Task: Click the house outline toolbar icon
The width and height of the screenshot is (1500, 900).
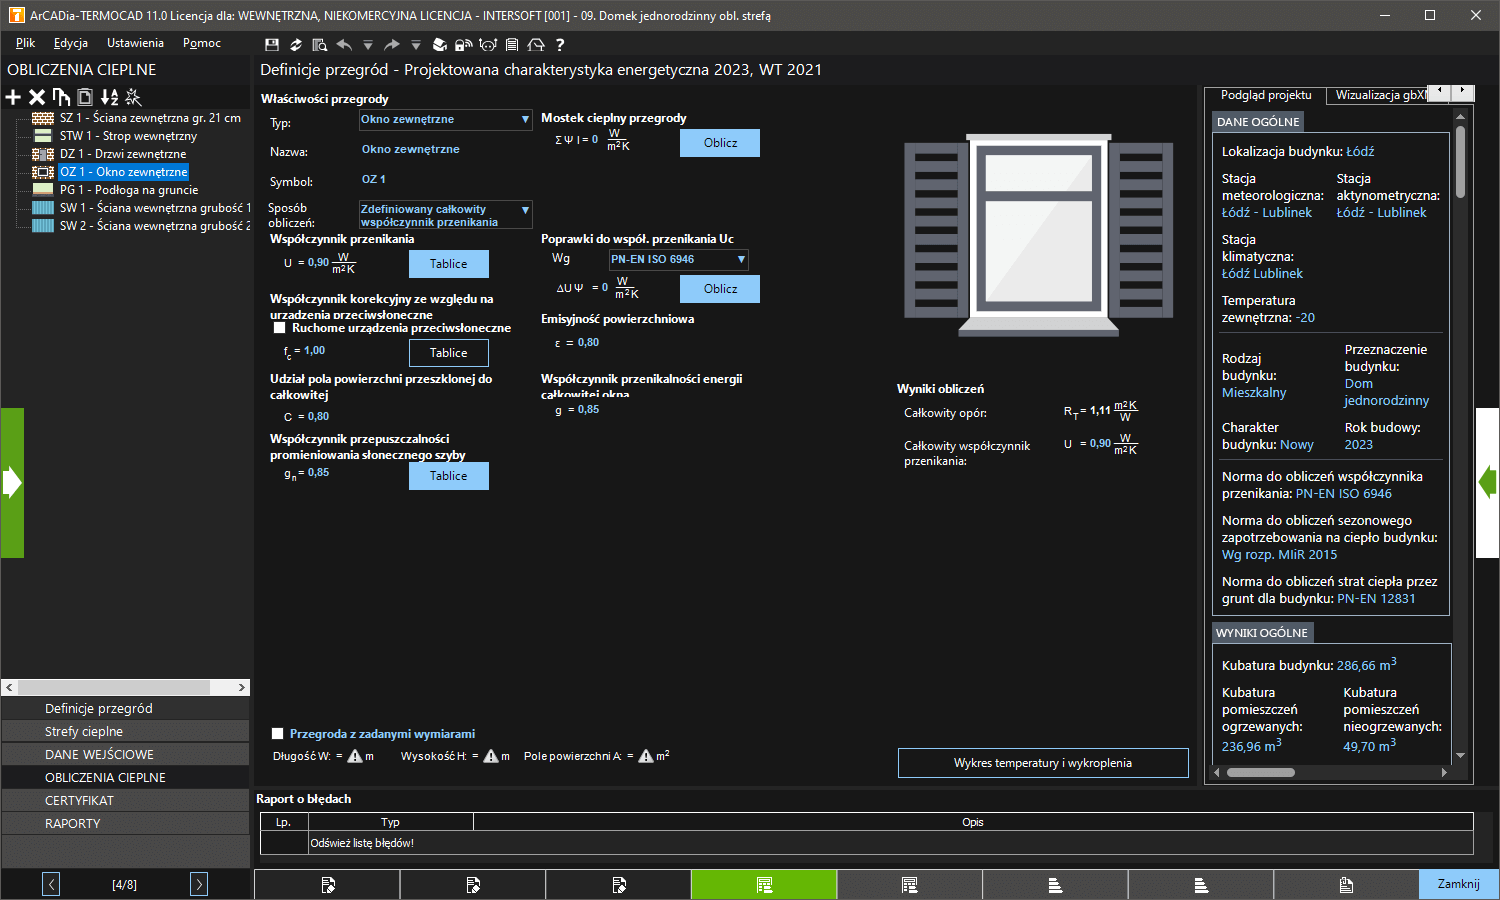Action: pyautogui.click(x=536, y=45)
